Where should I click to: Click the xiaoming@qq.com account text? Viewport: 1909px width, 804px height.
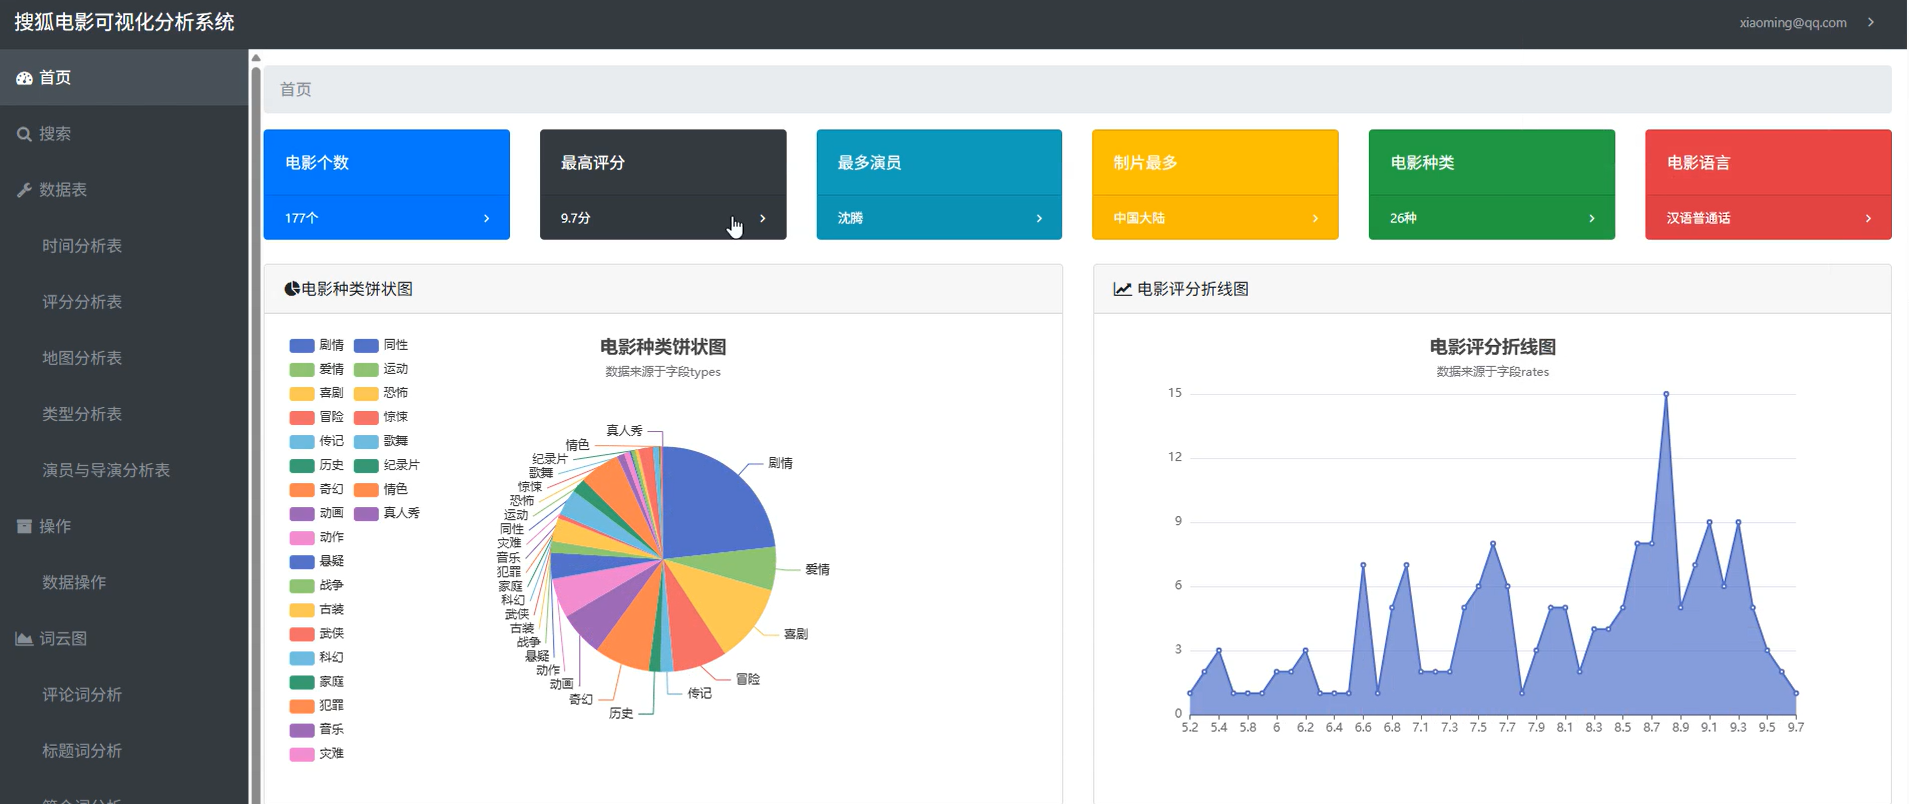(x=1793, y=22)
